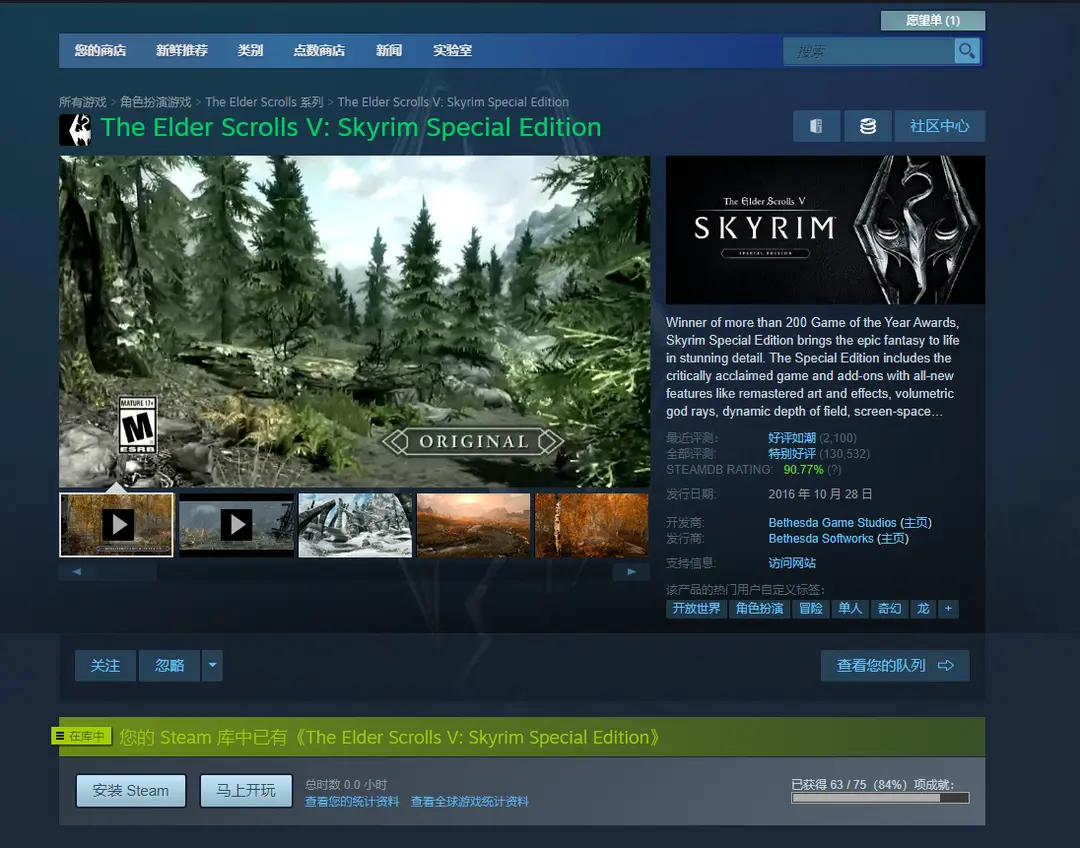The image size is (1080, 848).
Task: Click the 马上开玩 play now button
Action: [x=246, y=791]
